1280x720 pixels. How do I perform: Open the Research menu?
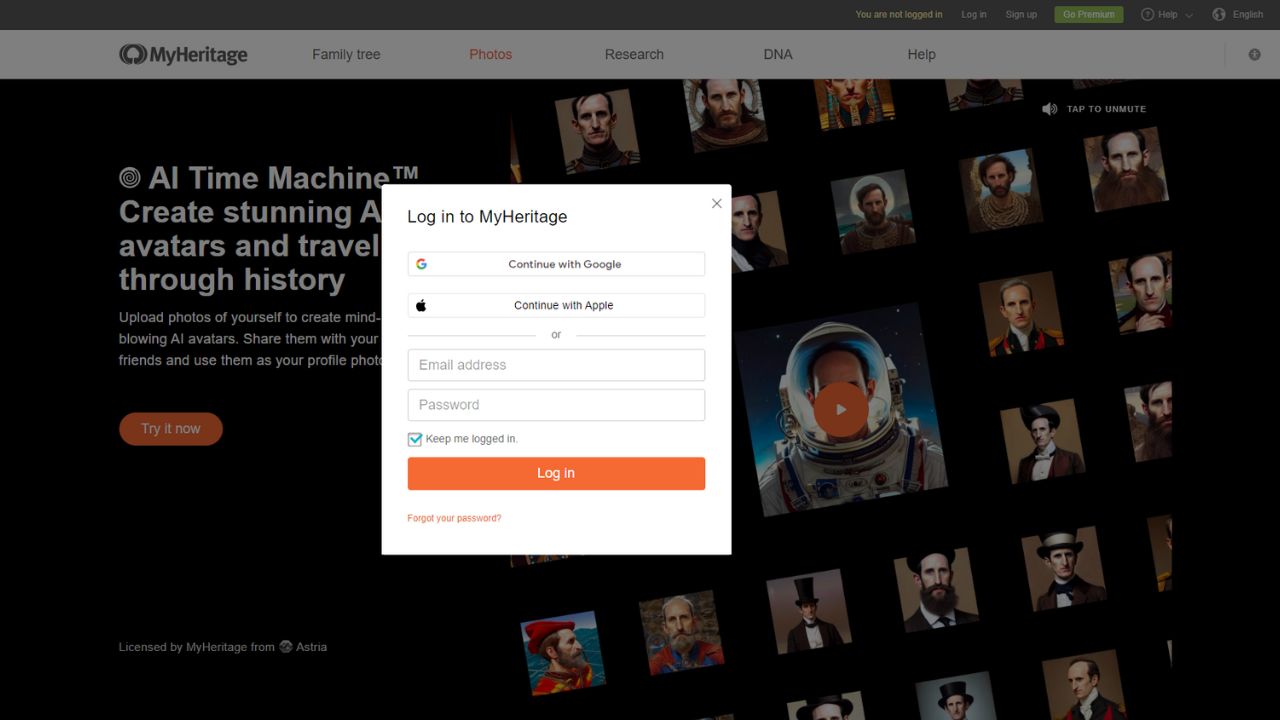tap(634, 54)
